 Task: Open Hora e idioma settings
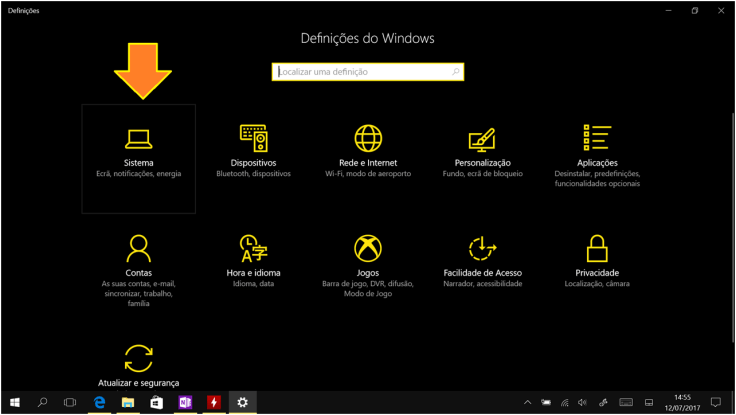(x=253, y=258)
